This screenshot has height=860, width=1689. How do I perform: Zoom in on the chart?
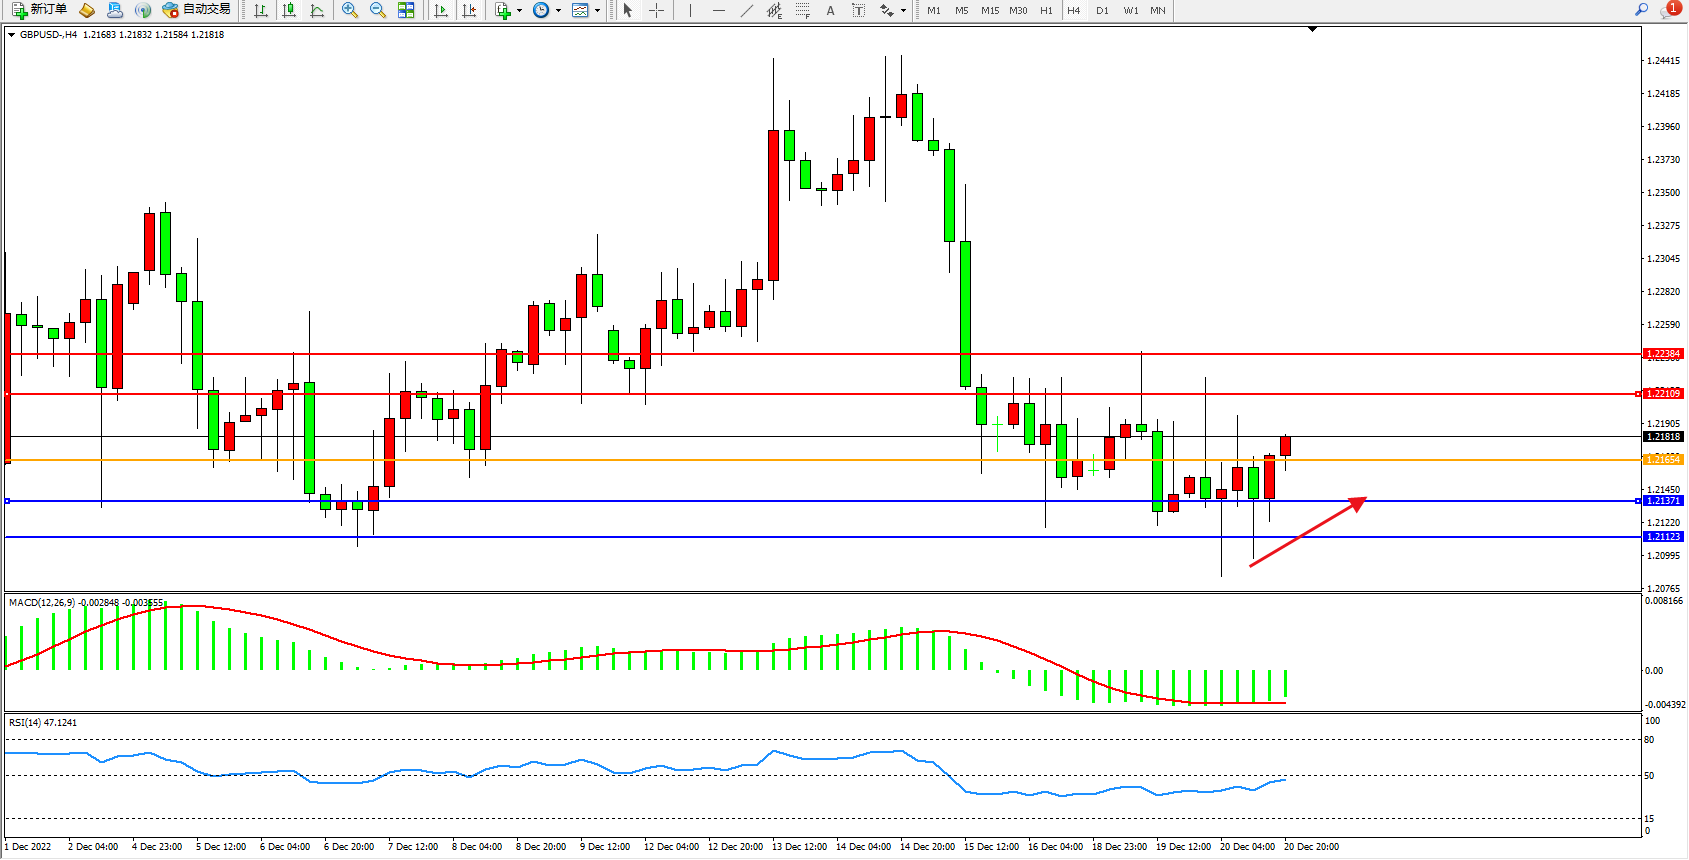350,10
